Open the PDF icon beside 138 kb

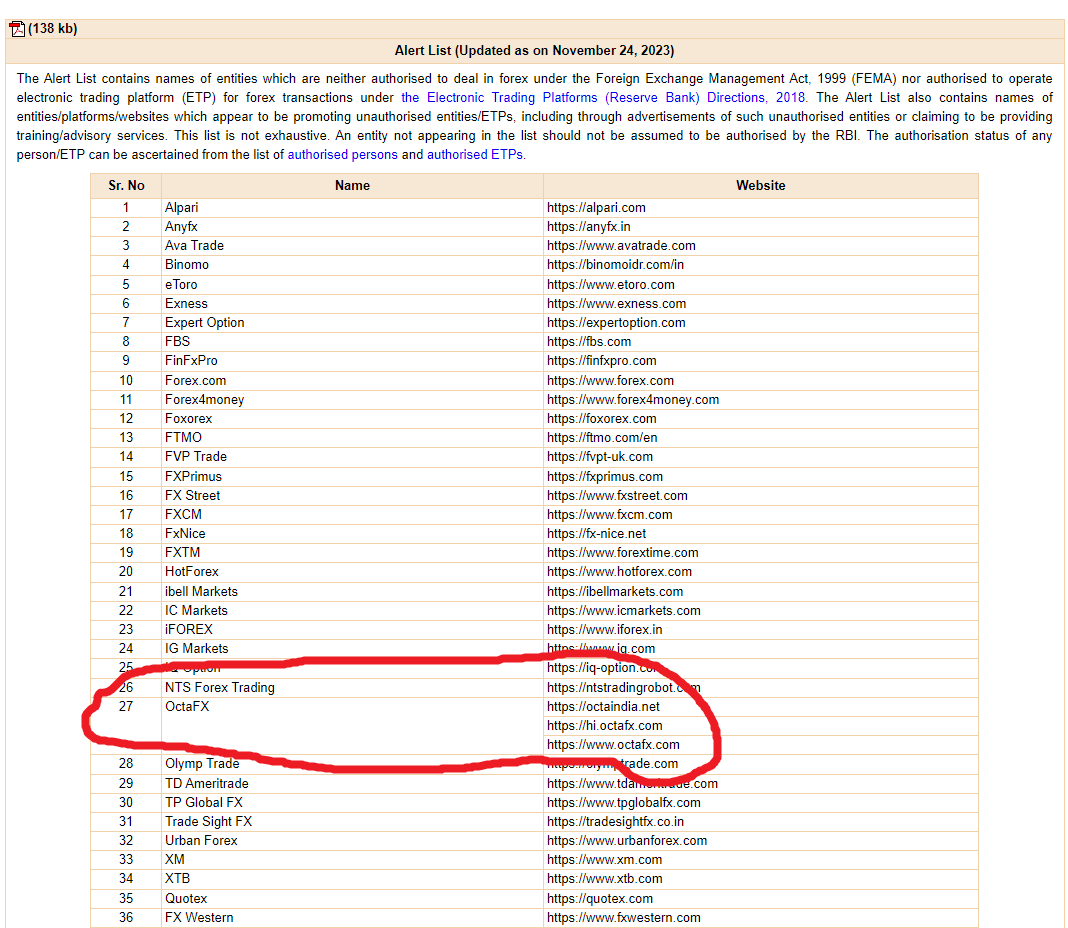tap(17, 29)
